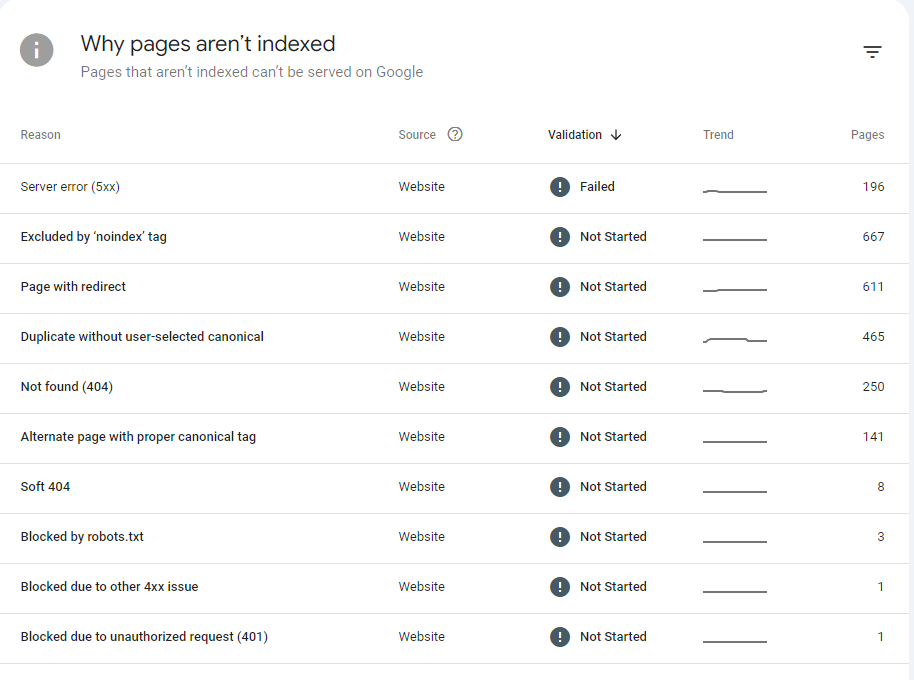The width and height of the screenshot is (914, 680).
Task: Click the Failed validation text
Action: tap(597, 186)
